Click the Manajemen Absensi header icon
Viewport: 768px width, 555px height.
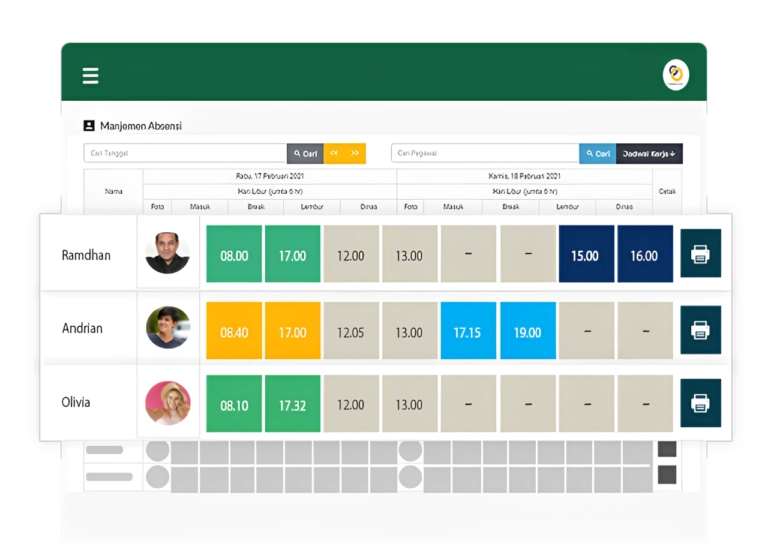click(x=89, y=126)
